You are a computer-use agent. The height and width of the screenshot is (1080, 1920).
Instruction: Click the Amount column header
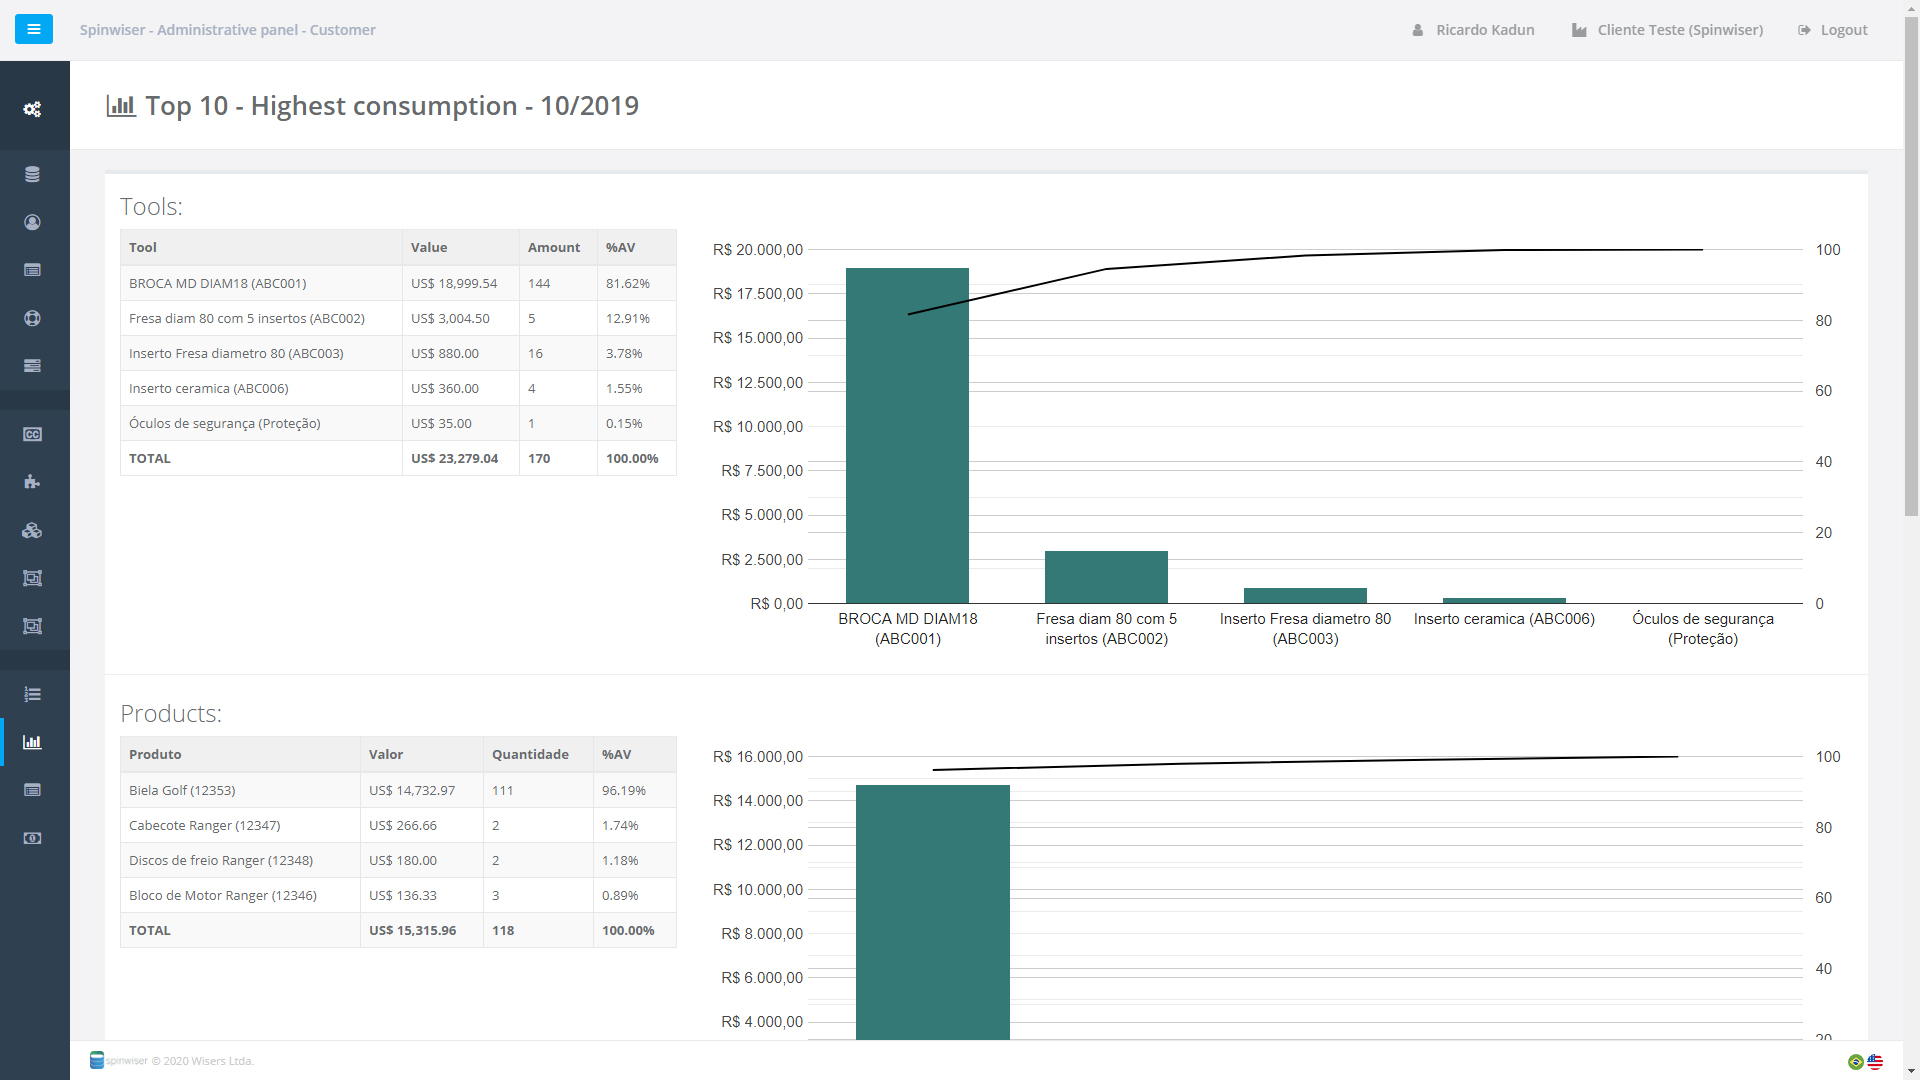[558, 247]
